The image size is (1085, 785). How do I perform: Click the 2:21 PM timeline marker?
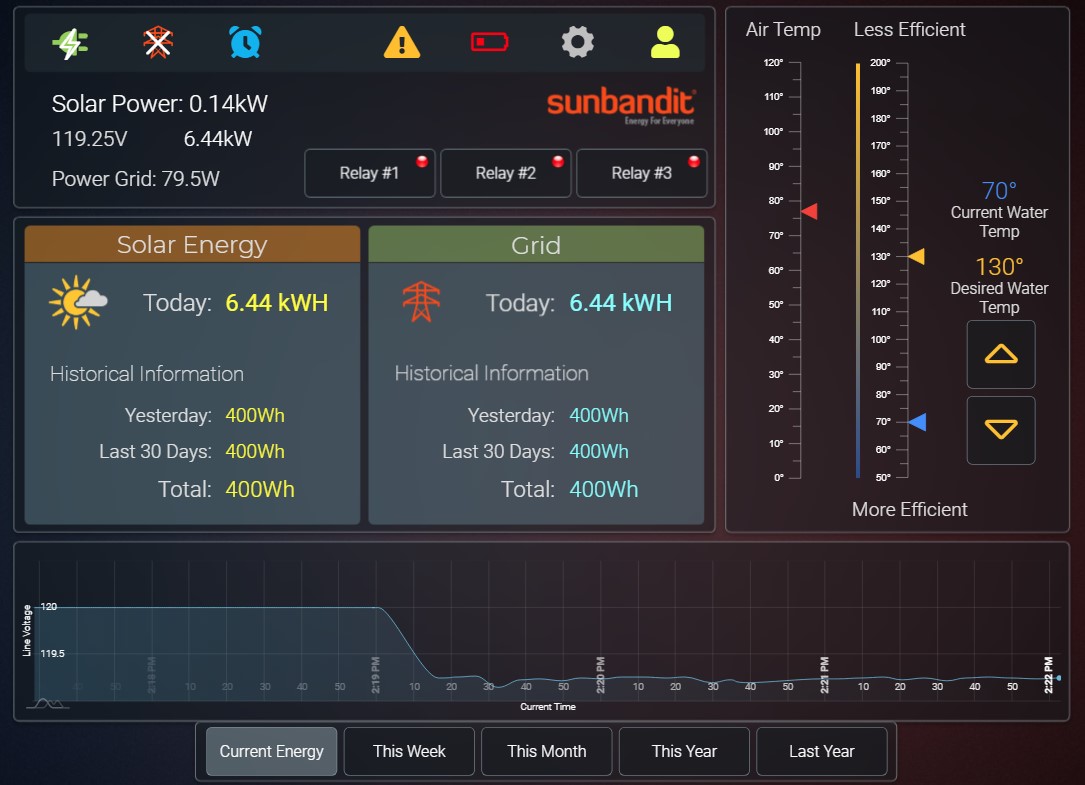click(824, 674)
